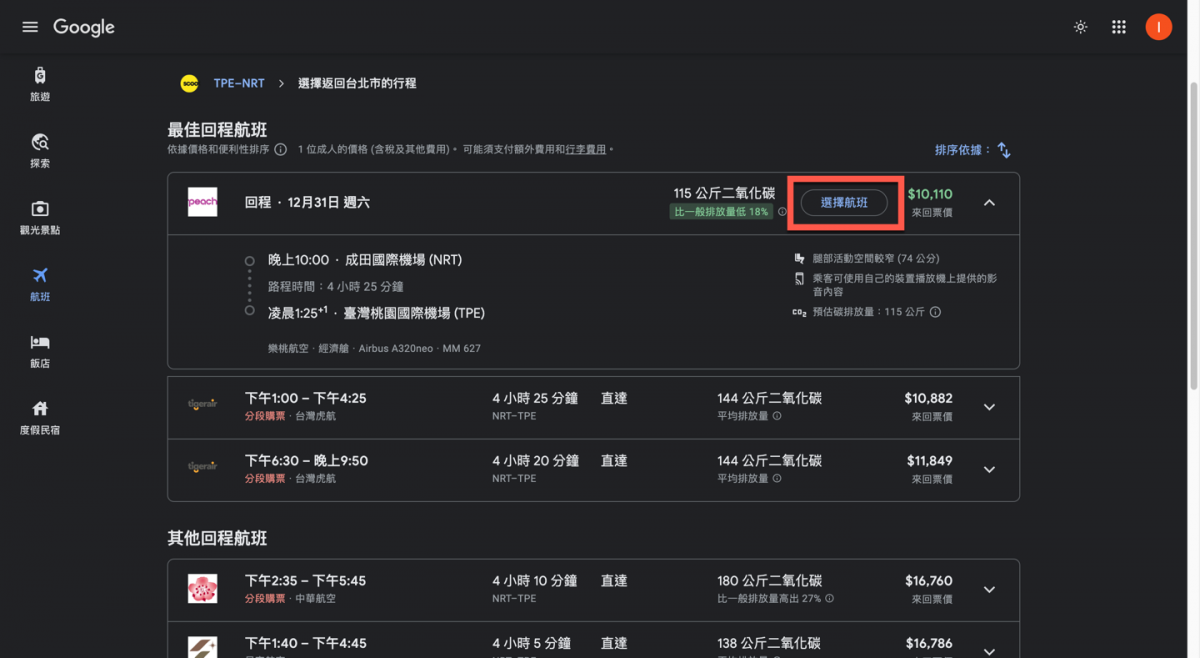This screenshot has height=658, width=1200.
Task: Open the hamburger main menu
Action: coord(30,27)
